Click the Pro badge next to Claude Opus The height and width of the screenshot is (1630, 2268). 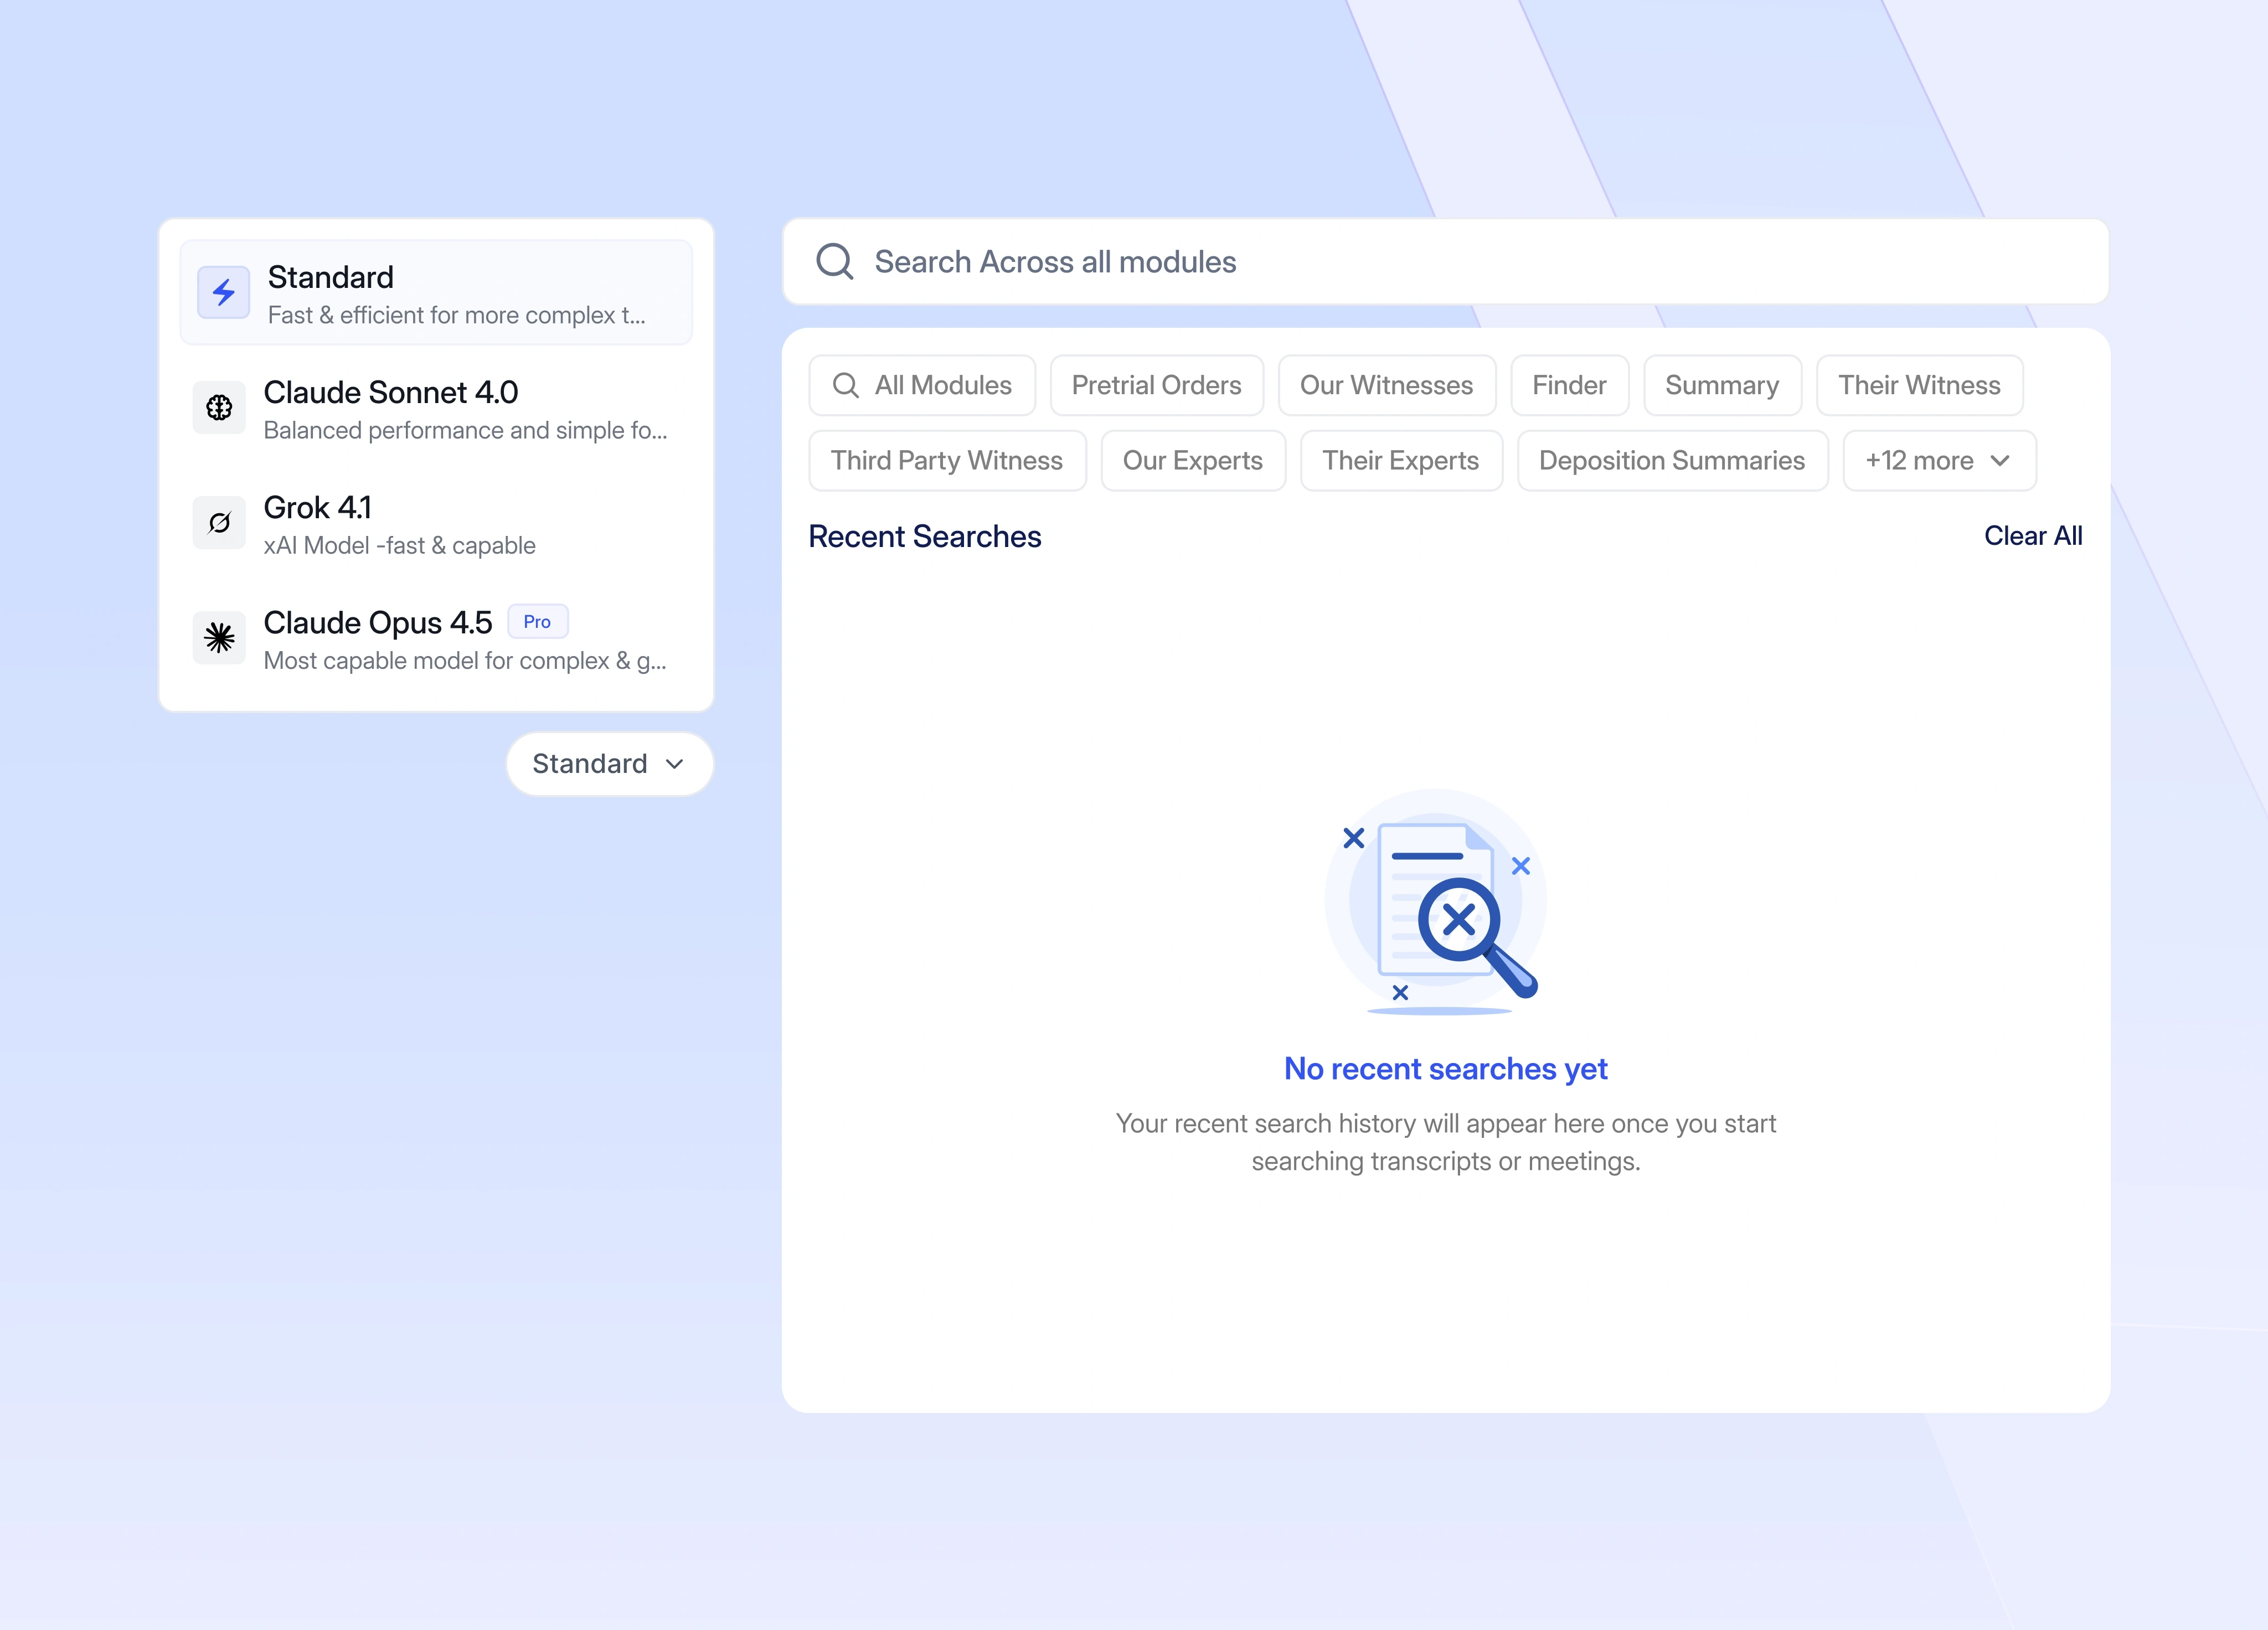(537, 622)
